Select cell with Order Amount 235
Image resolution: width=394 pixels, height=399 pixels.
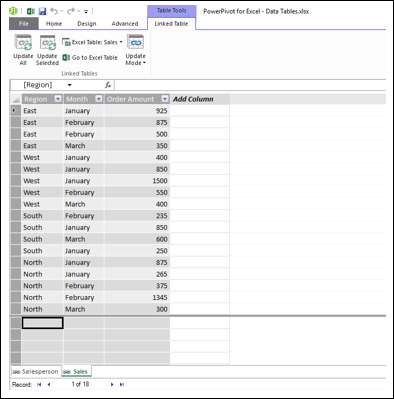(x=137, y=216)
